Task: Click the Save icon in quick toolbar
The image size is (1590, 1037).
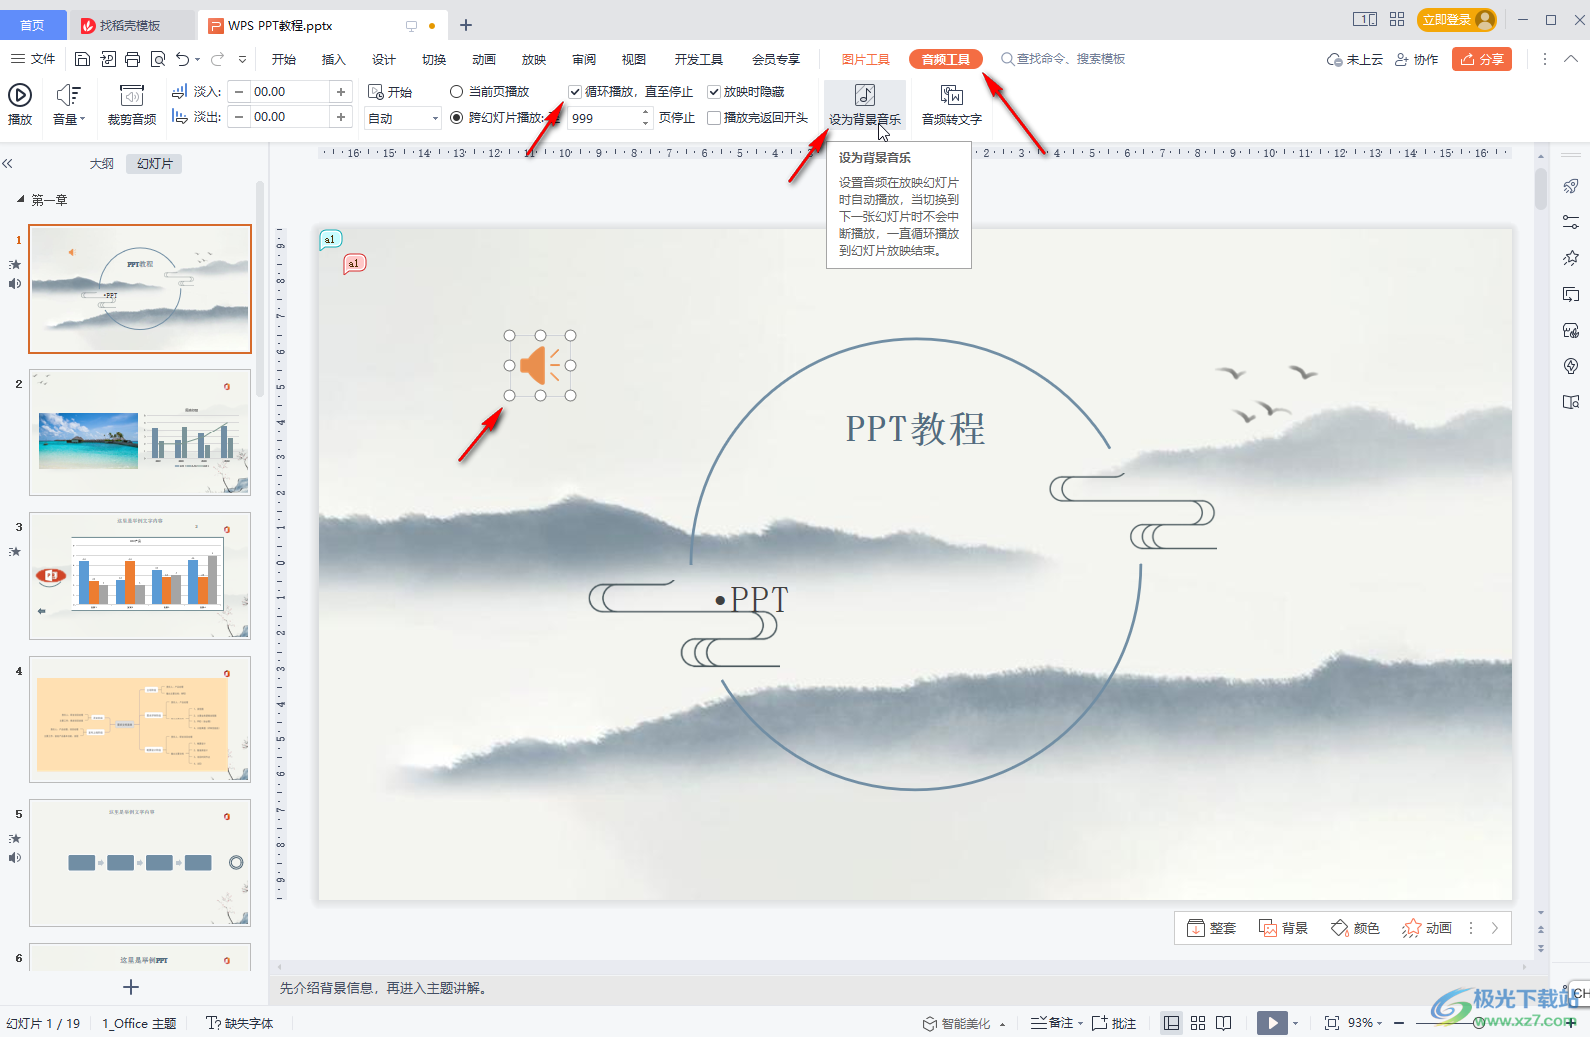Action: point(83,59)
